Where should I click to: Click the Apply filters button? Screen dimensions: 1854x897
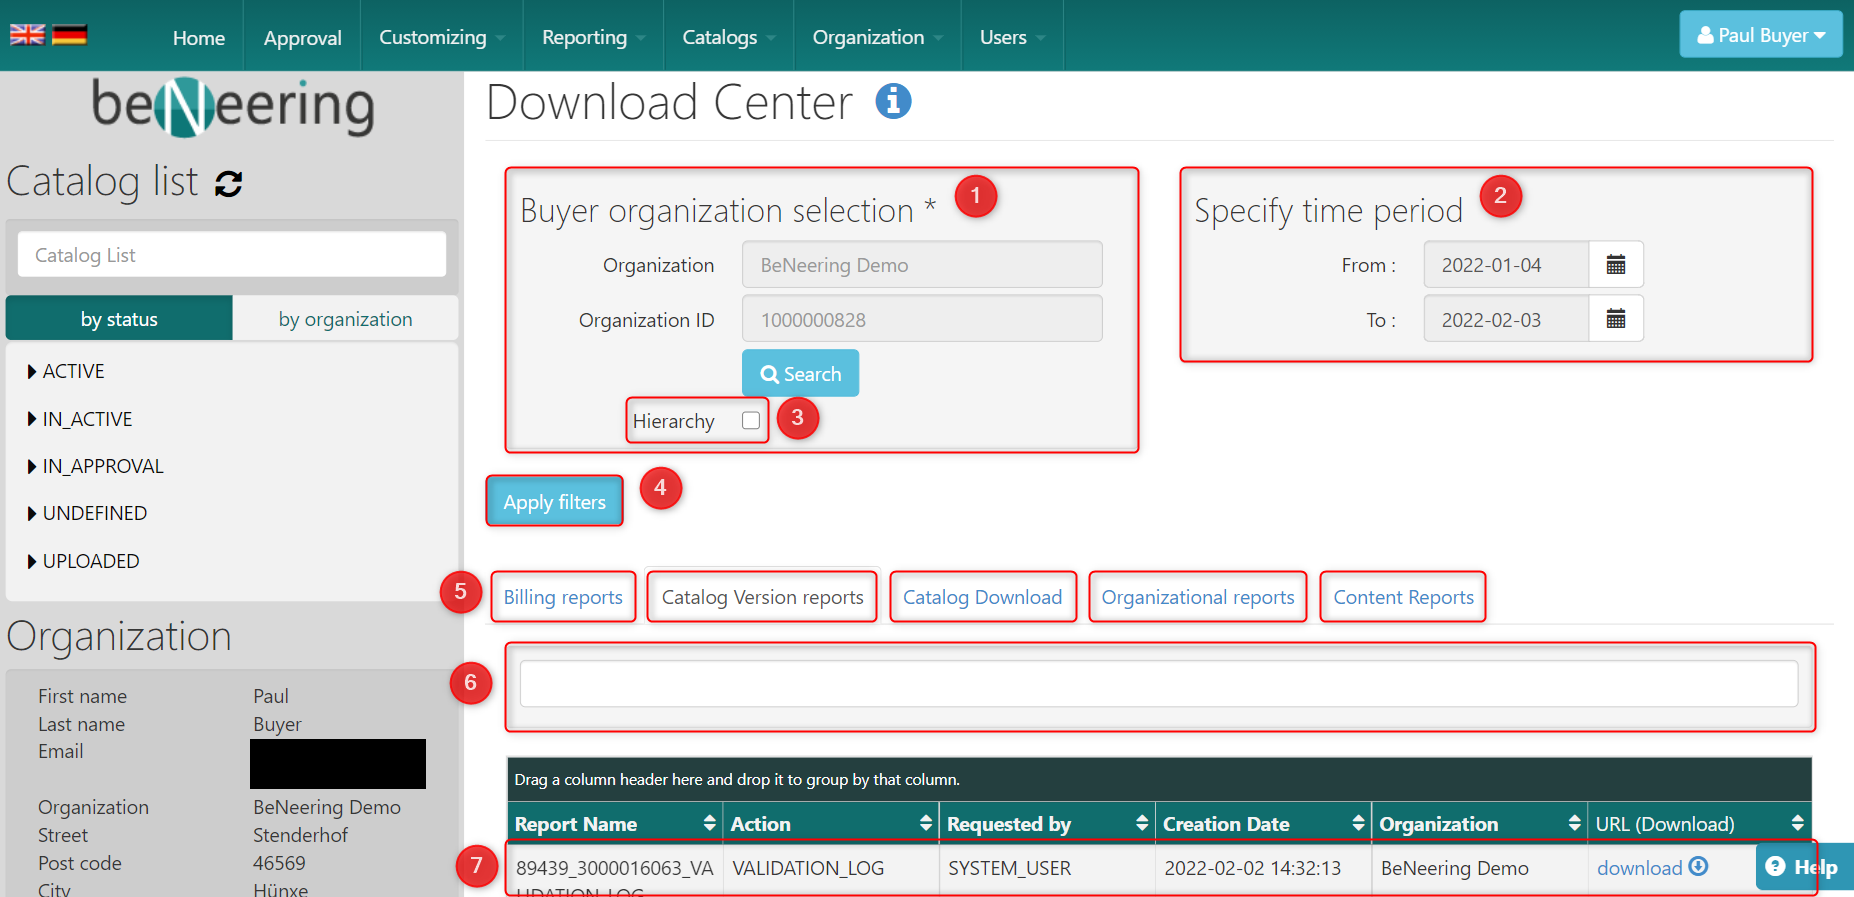[x=554, y=502]
